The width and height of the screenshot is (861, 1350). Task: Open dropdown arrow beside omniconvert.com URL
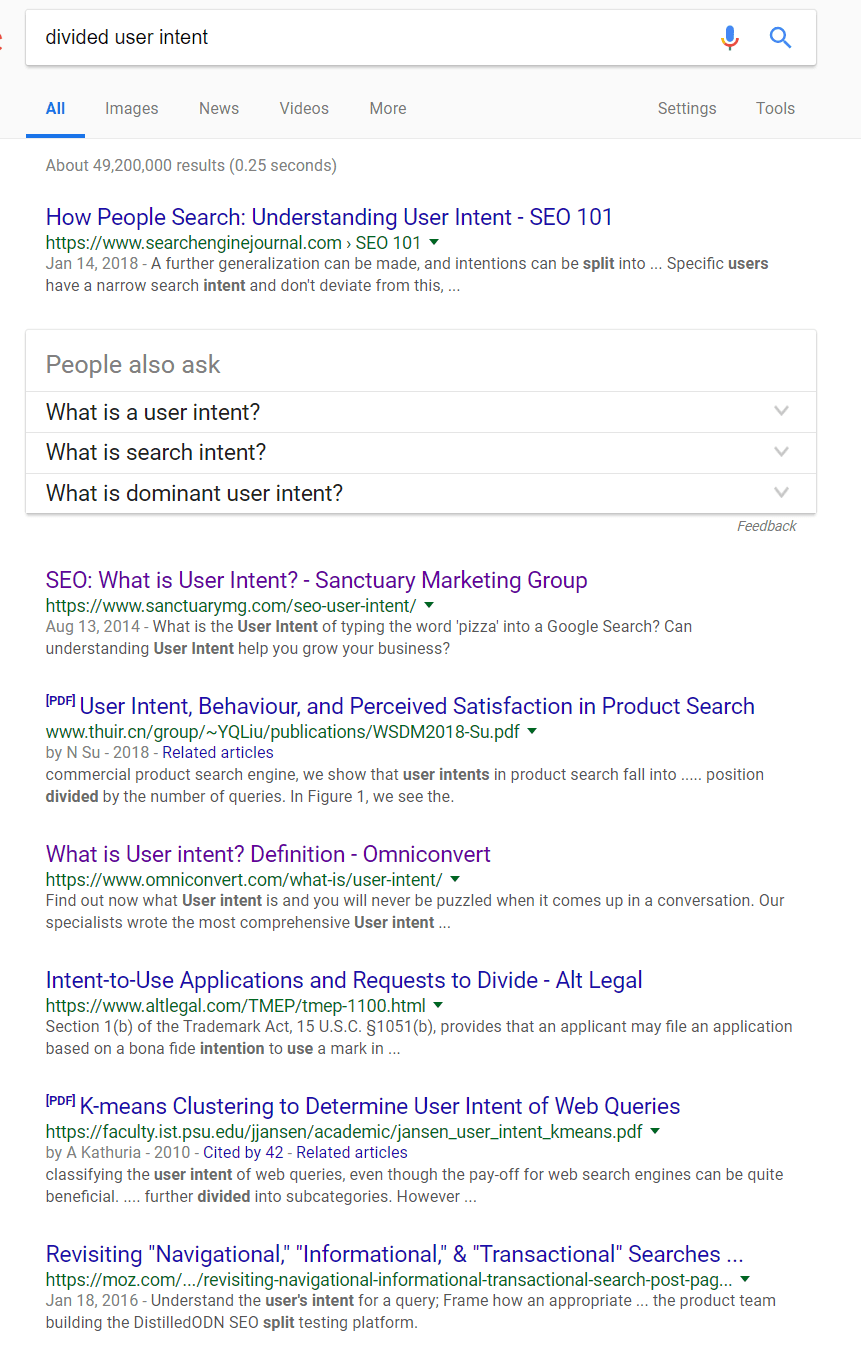(x=455, y=880)
